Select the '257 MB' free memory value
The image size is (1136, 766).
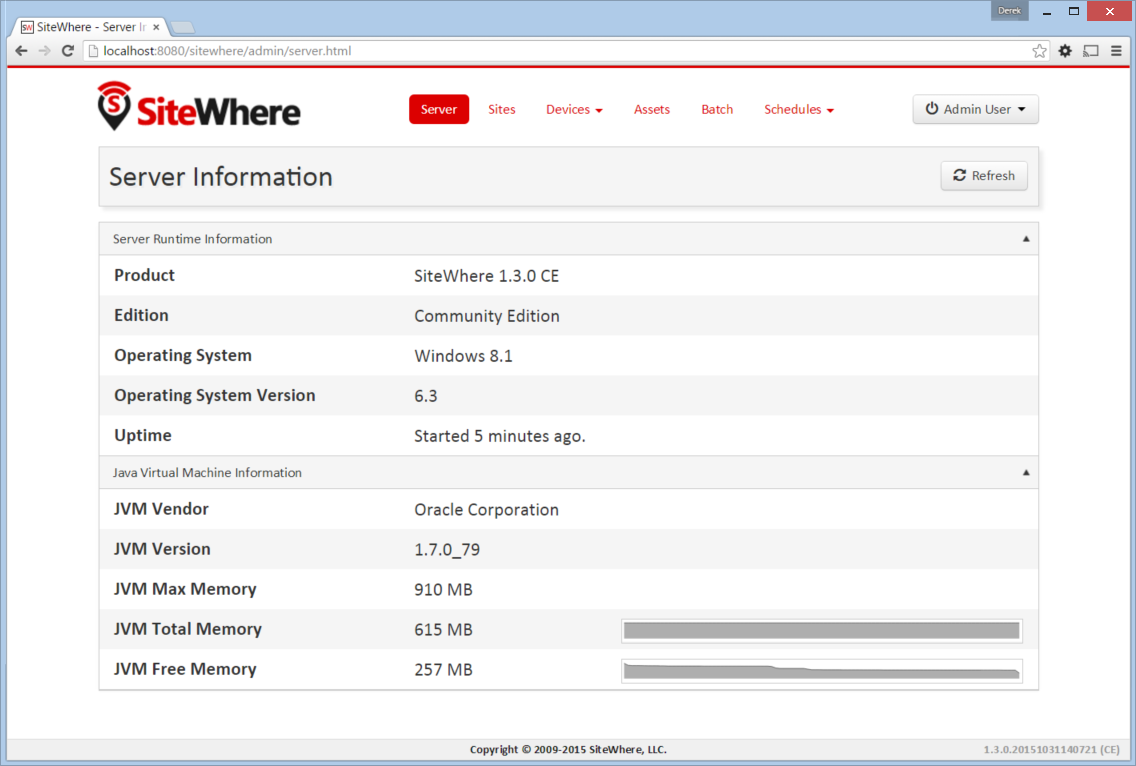443,669
